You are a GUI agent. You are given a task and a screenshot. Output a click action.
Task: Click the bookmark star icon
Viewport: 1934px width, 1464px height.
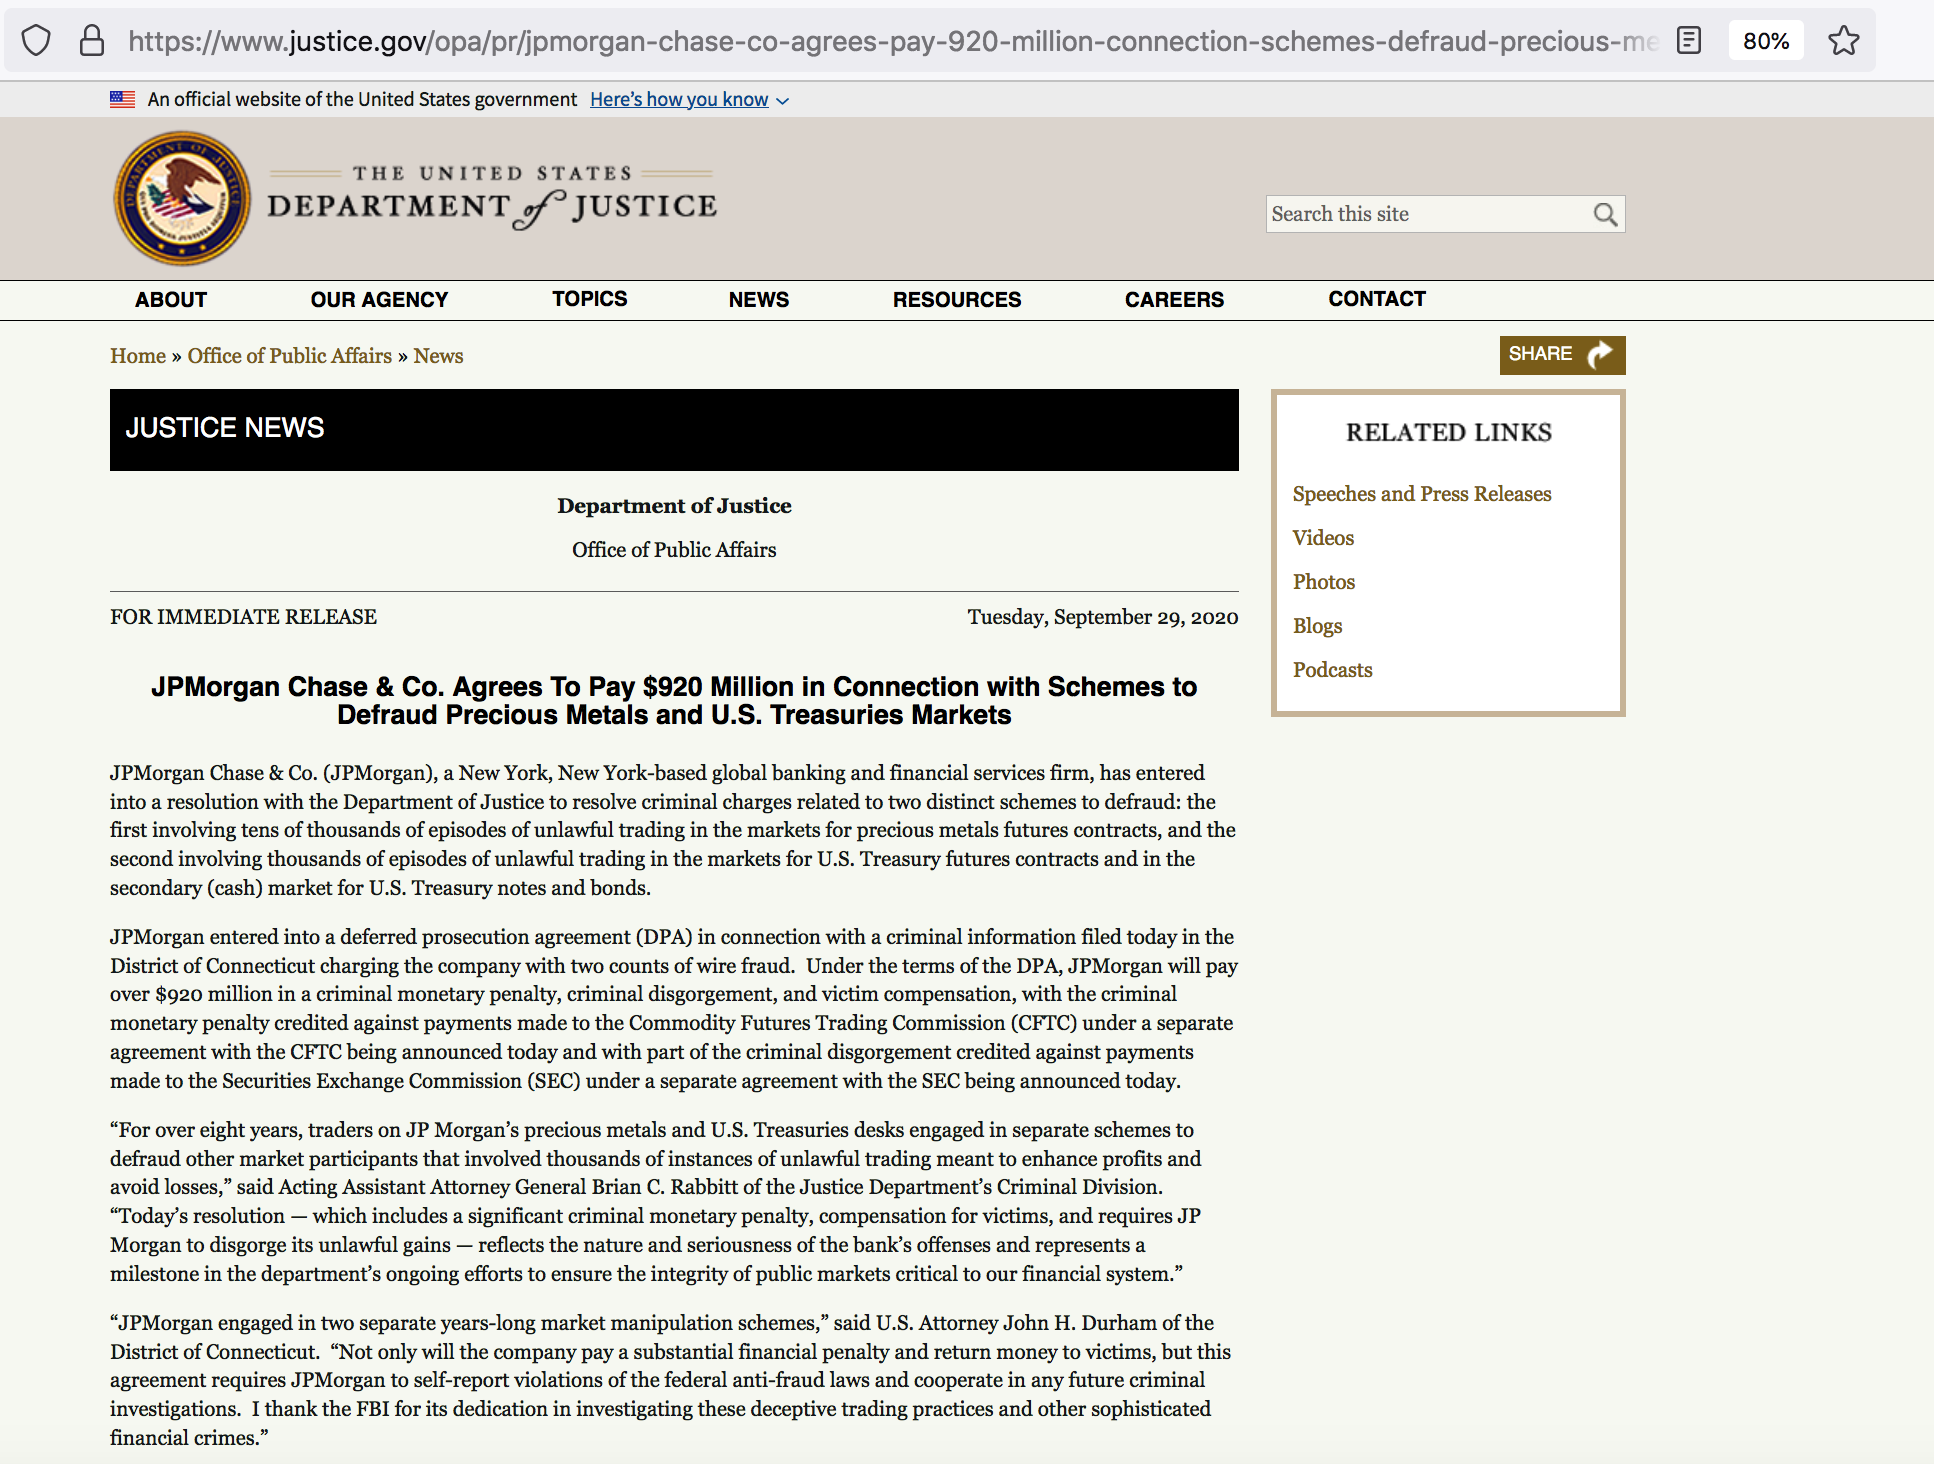[1844, 41]
